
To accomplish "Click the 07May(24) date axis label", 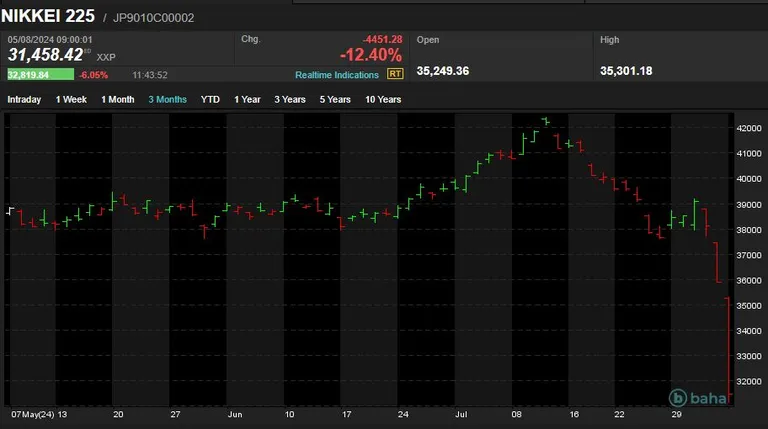I will click(33, 414).
